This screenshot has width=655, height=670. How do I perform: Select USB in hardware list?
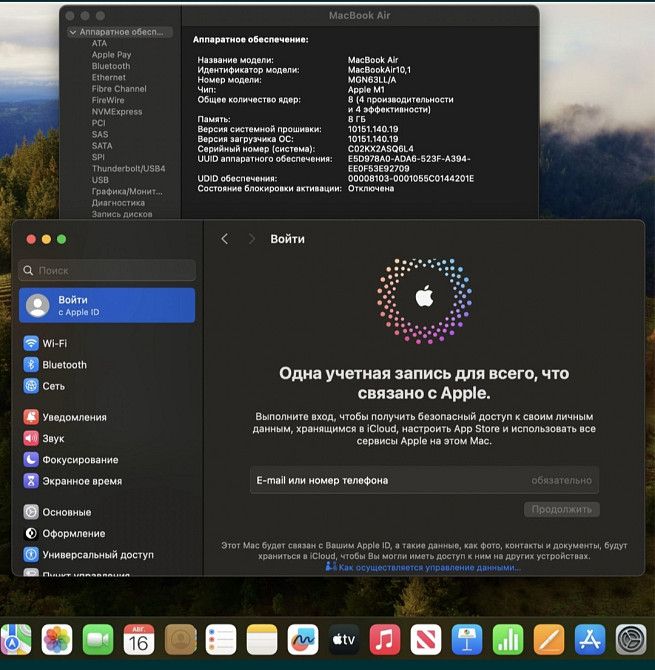pyautogui.click(x=100, y=180)
